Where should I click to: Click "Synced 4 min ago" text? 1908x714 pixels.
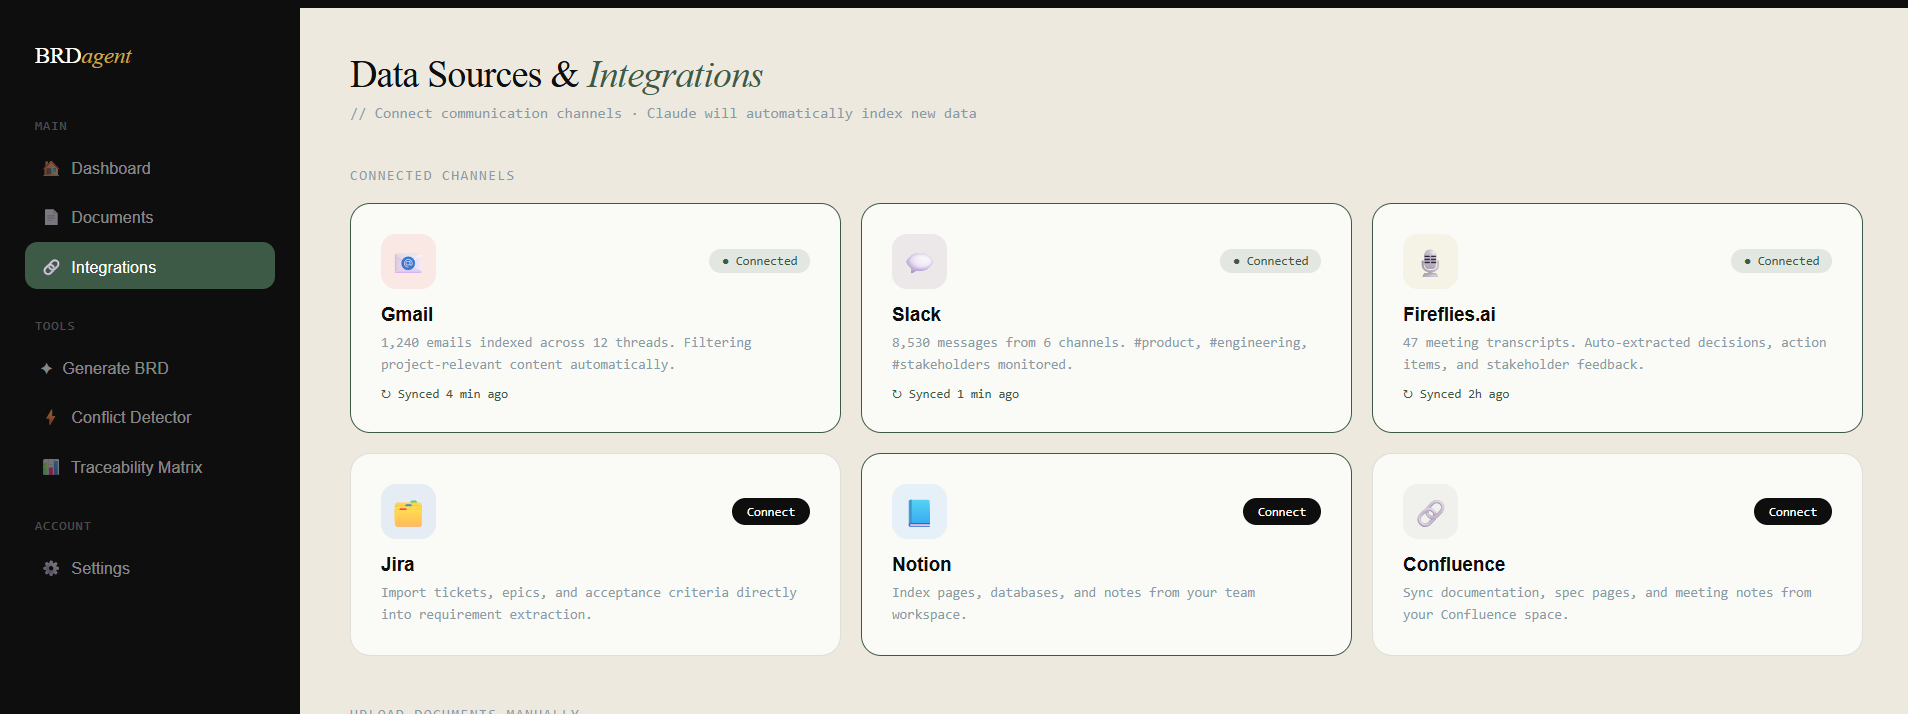(453, 394)
